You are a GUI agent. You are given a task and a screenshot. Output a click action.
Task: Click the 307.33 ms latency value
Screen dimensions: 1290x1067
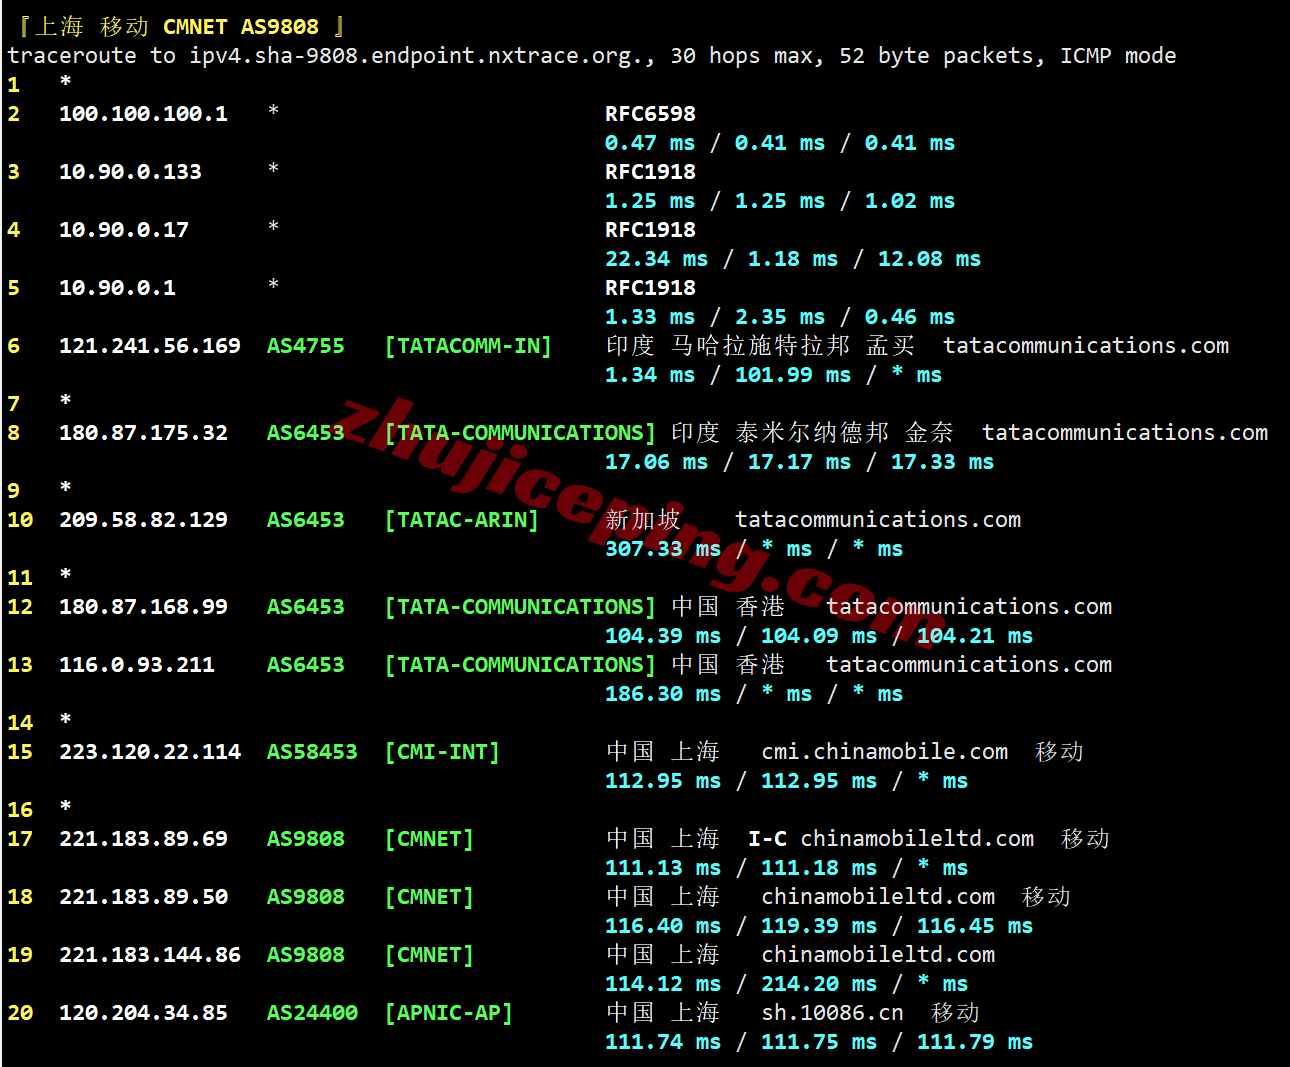point(663,549)
